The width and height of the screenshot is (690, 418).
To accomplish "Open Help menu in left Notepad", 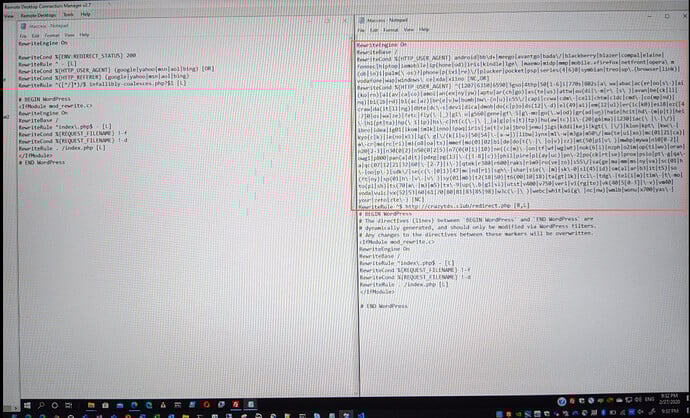I will (x=84, y=34).
